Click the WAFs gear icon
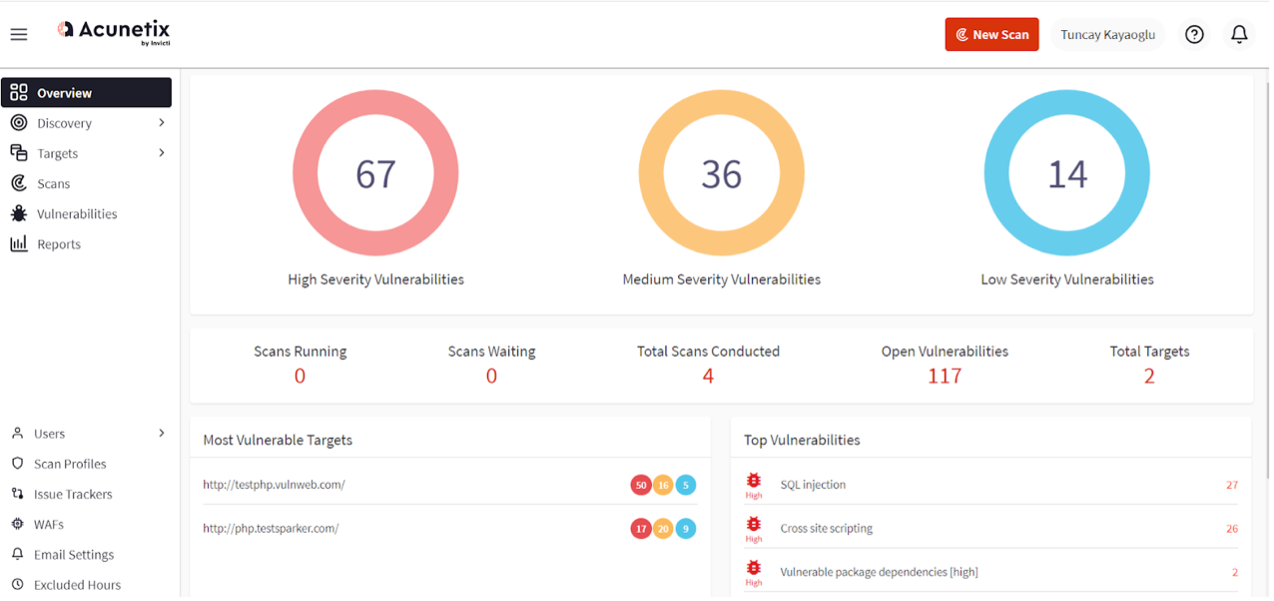The image size is (1274, 601). click(x=17, y=524)
